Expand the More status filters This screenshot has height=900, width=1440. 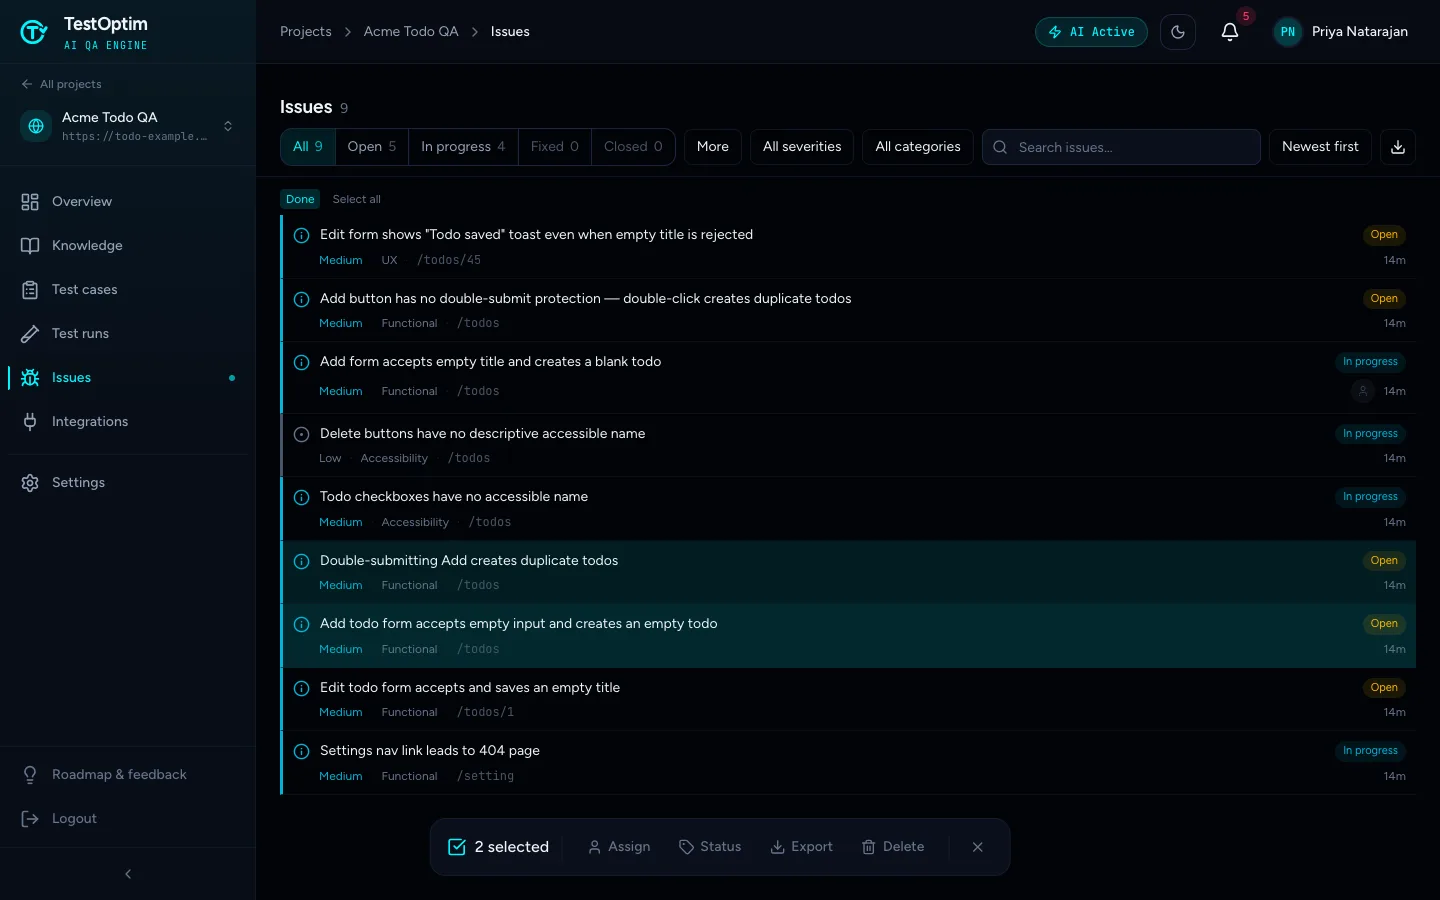coord(713,147)
